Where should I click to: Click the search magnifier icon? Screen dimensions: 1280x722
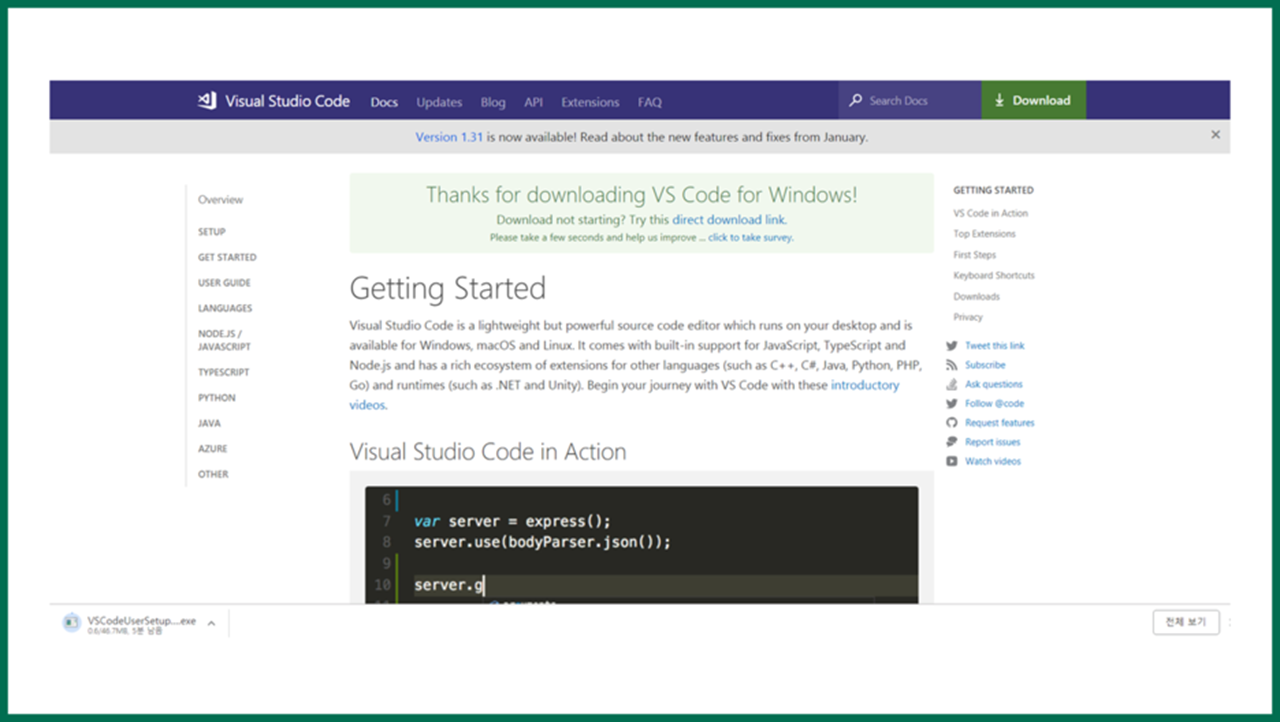pyautogui.click(x=855, y=101)
